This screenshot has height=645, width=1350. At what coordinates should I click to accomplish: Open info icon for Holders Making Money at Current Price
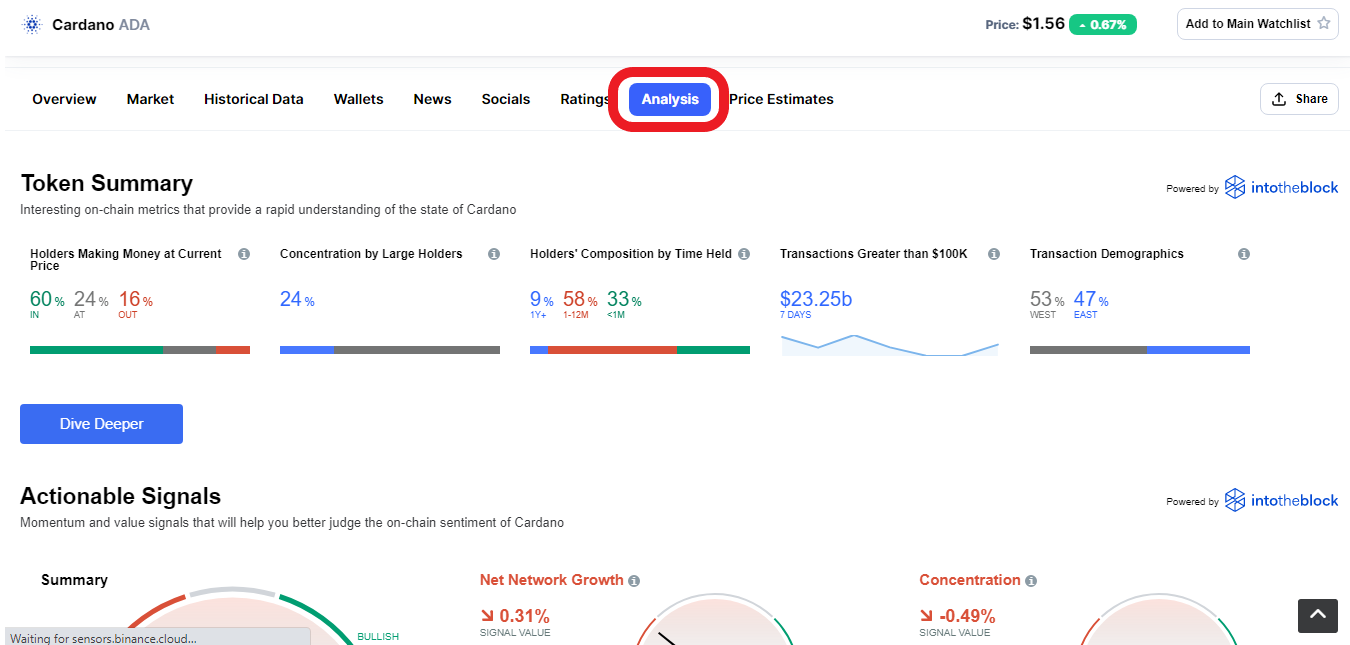pyautogui.click(x=244, y=254)
